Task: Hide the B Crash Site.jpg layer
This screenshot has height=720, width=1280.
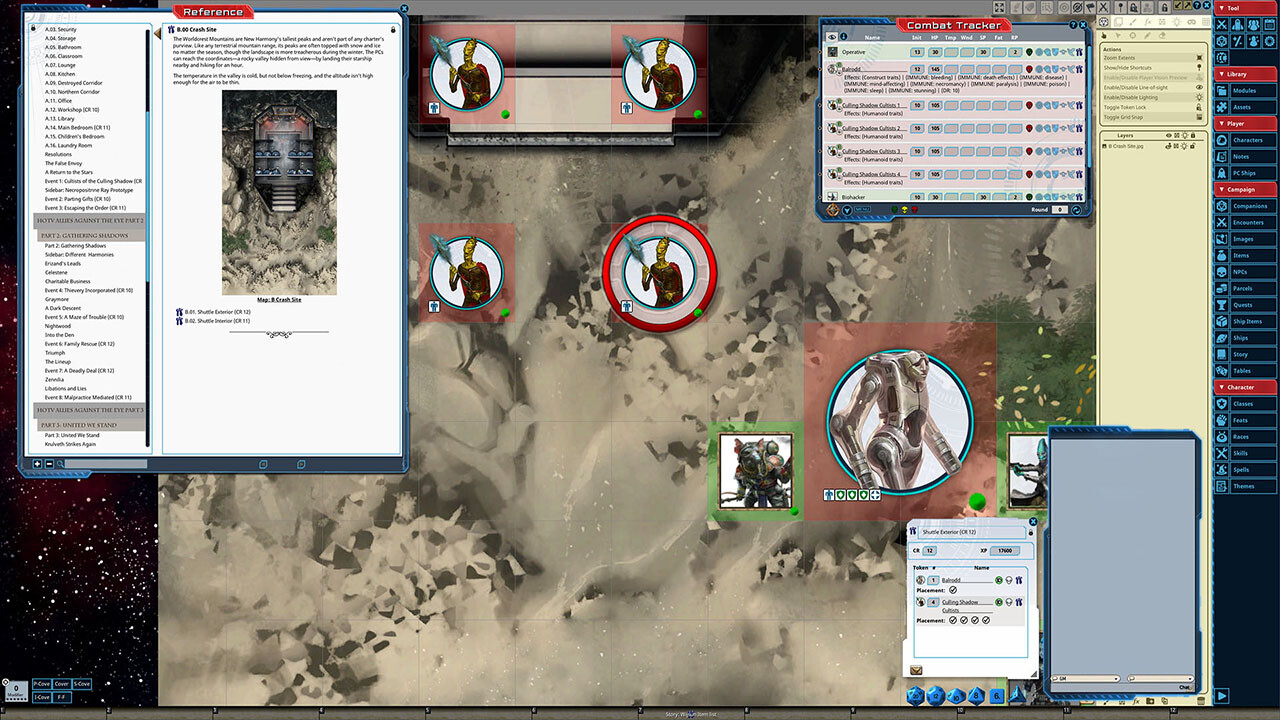Action: (x=1168, y=146)
